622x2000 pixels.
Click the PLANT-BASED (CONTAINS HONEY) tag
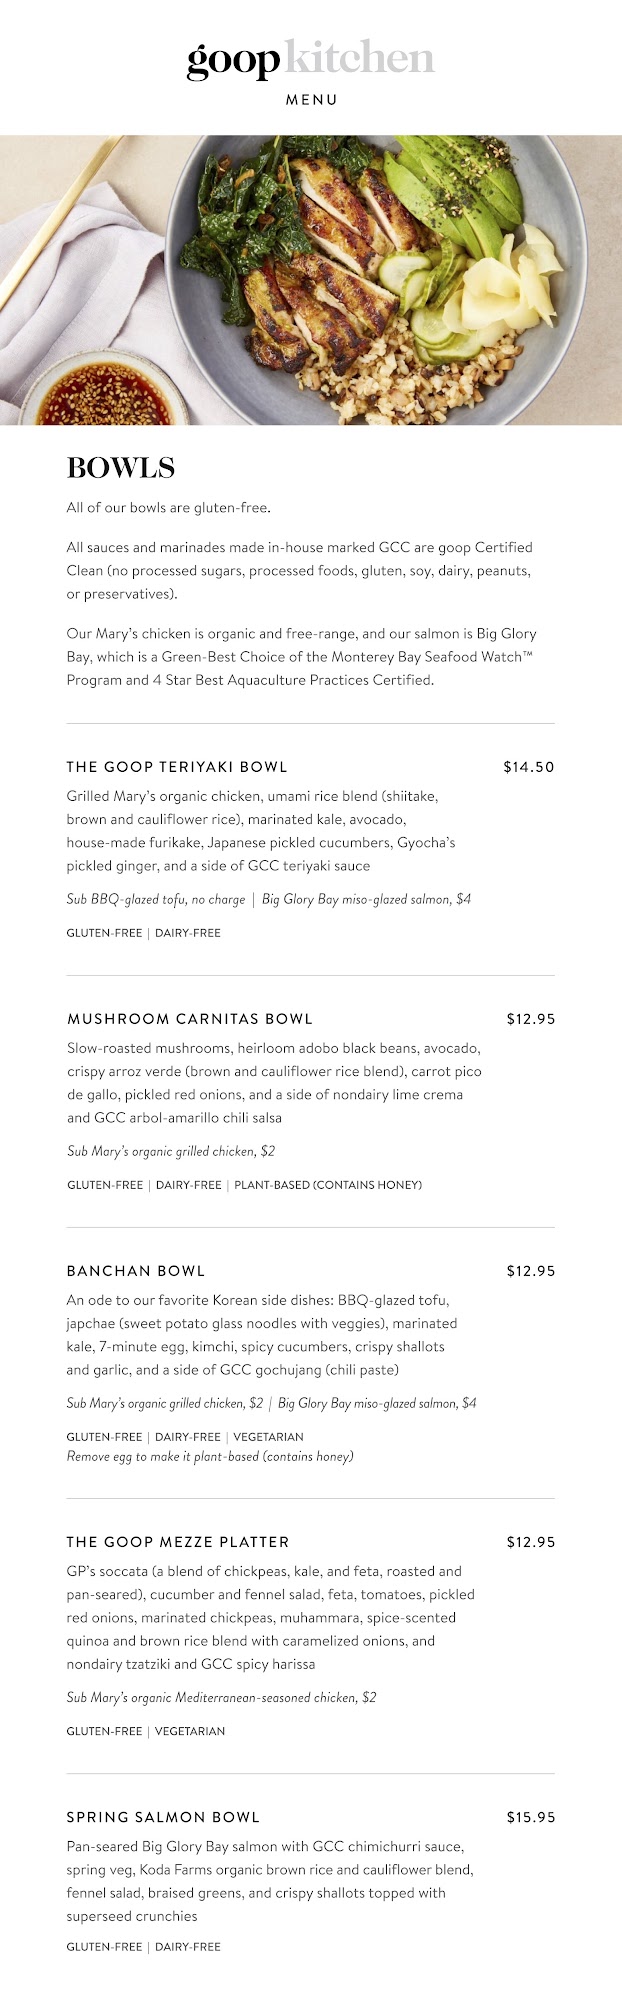(328, 1185)
